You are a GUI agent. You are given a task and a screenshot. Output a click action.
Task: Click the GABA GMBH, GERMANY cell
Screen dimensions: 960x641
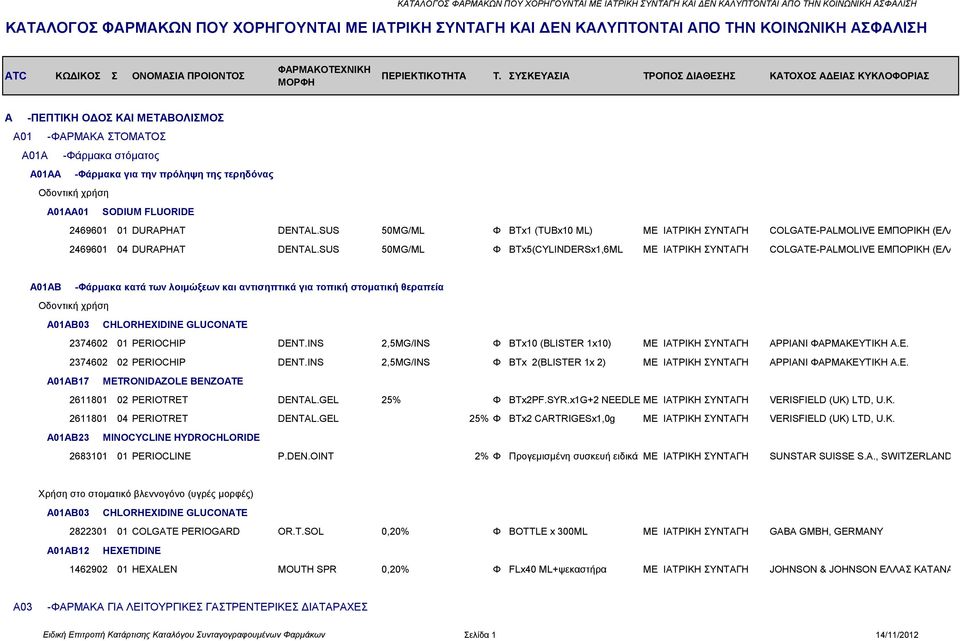[826, 531]
